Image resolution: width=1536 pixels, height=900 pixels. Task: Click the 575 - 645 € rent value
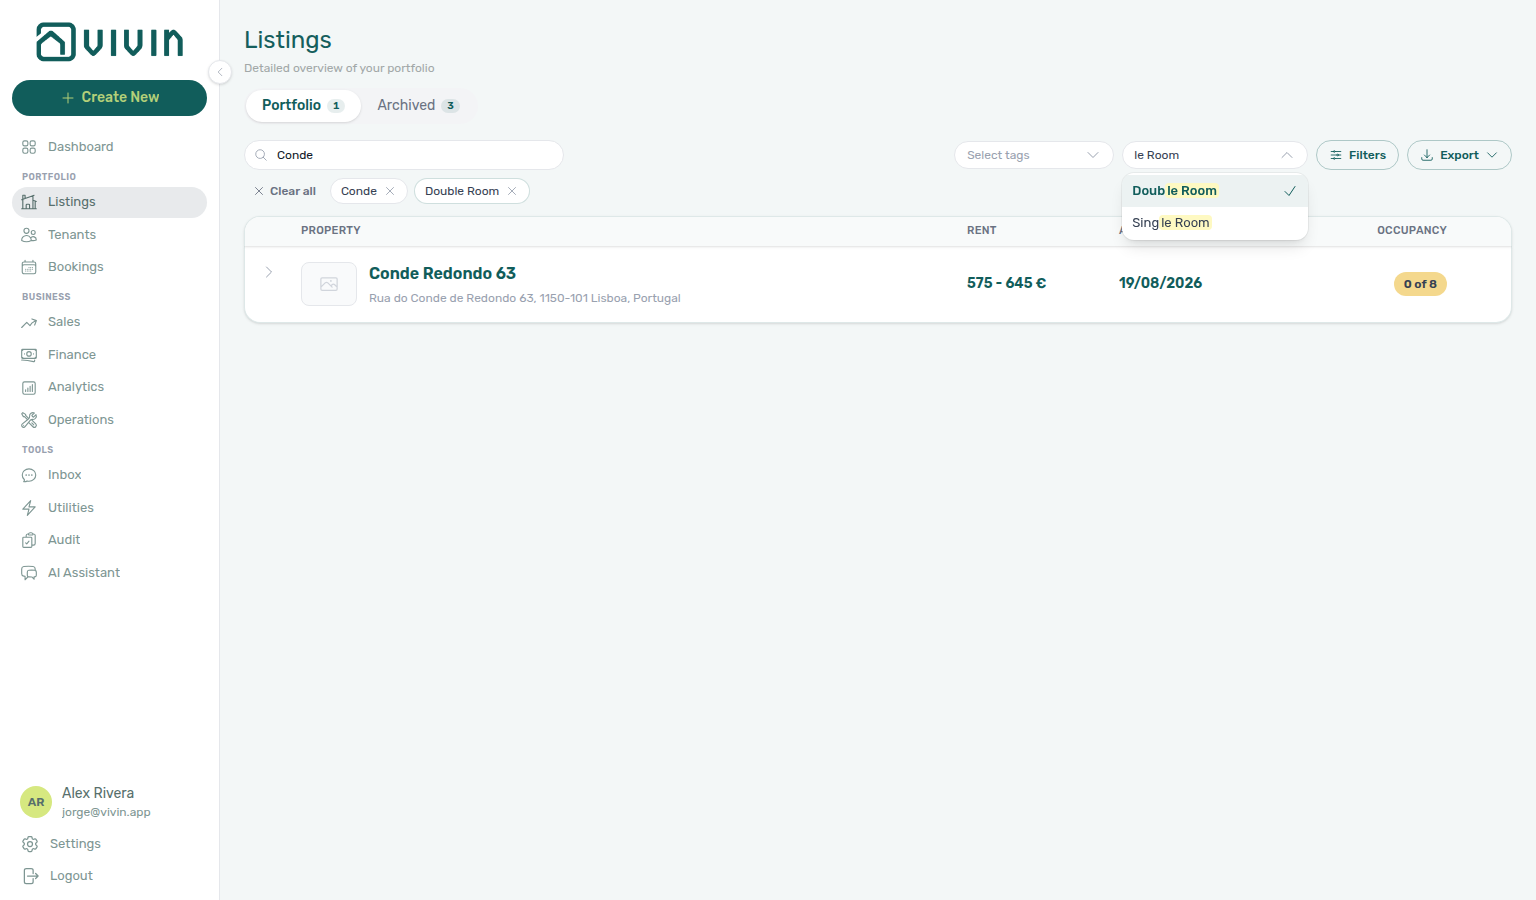[1006, 283]
